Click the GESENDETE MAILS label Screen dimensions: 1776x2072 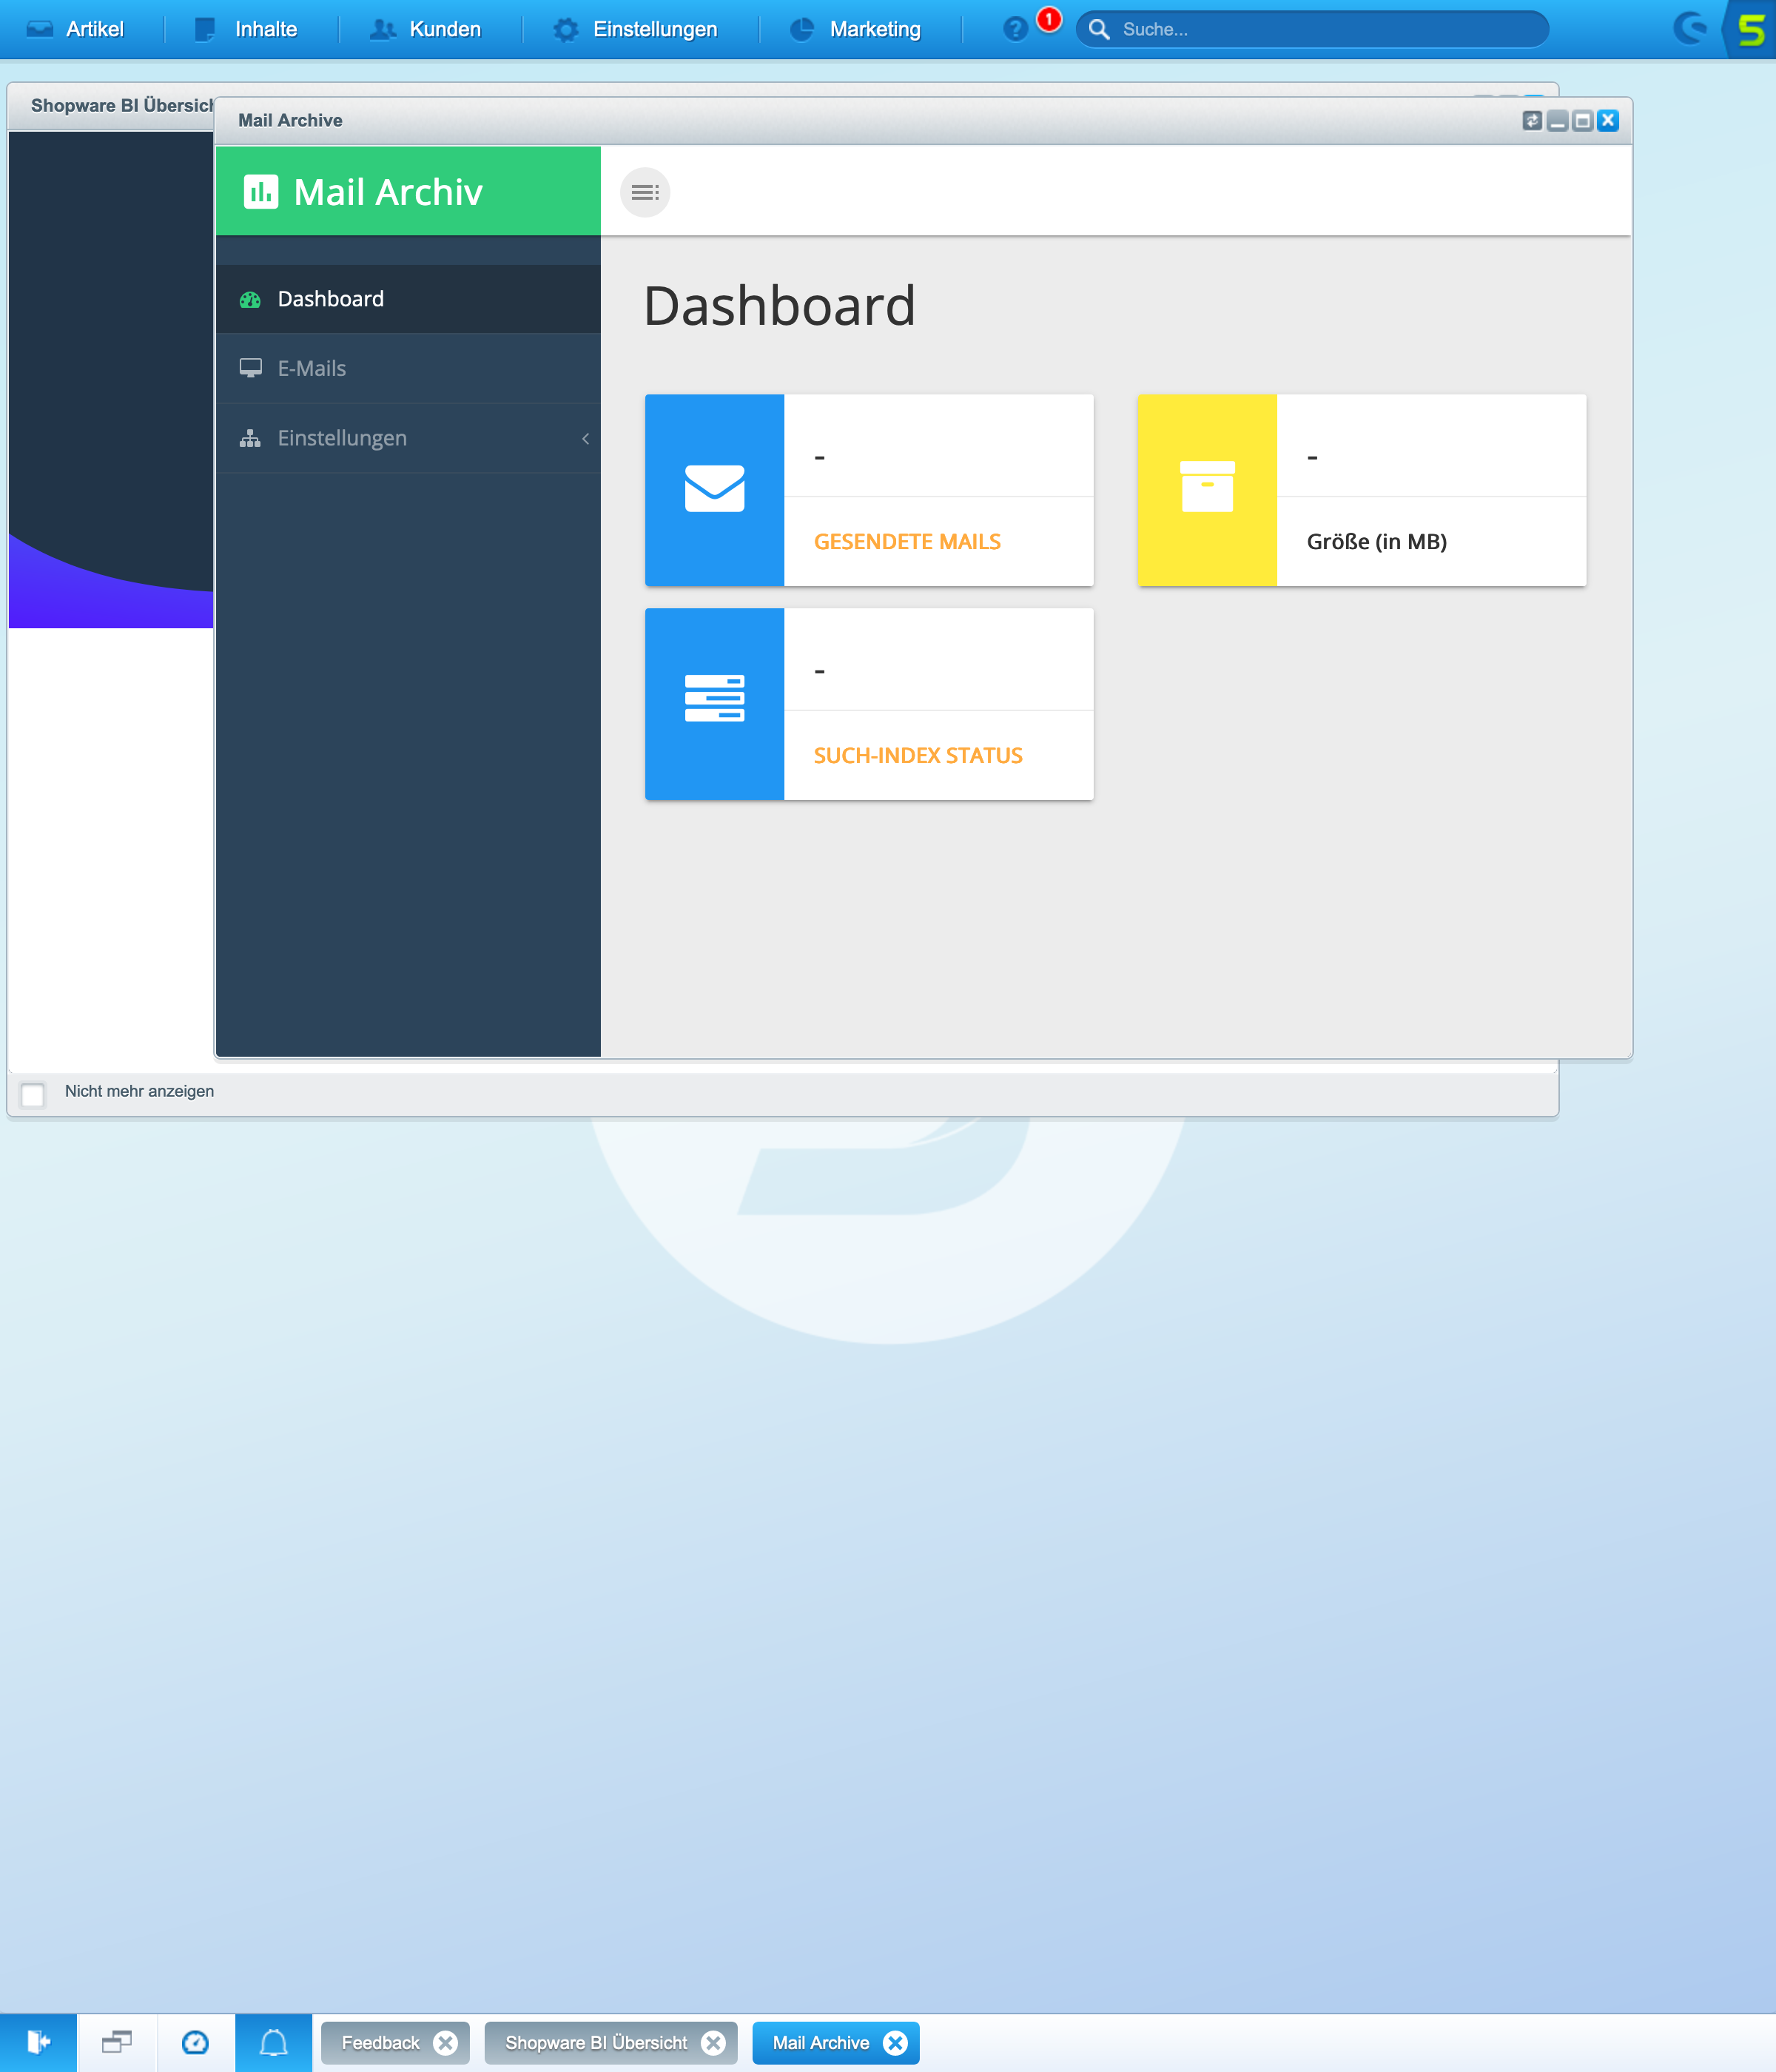[907, 541]
